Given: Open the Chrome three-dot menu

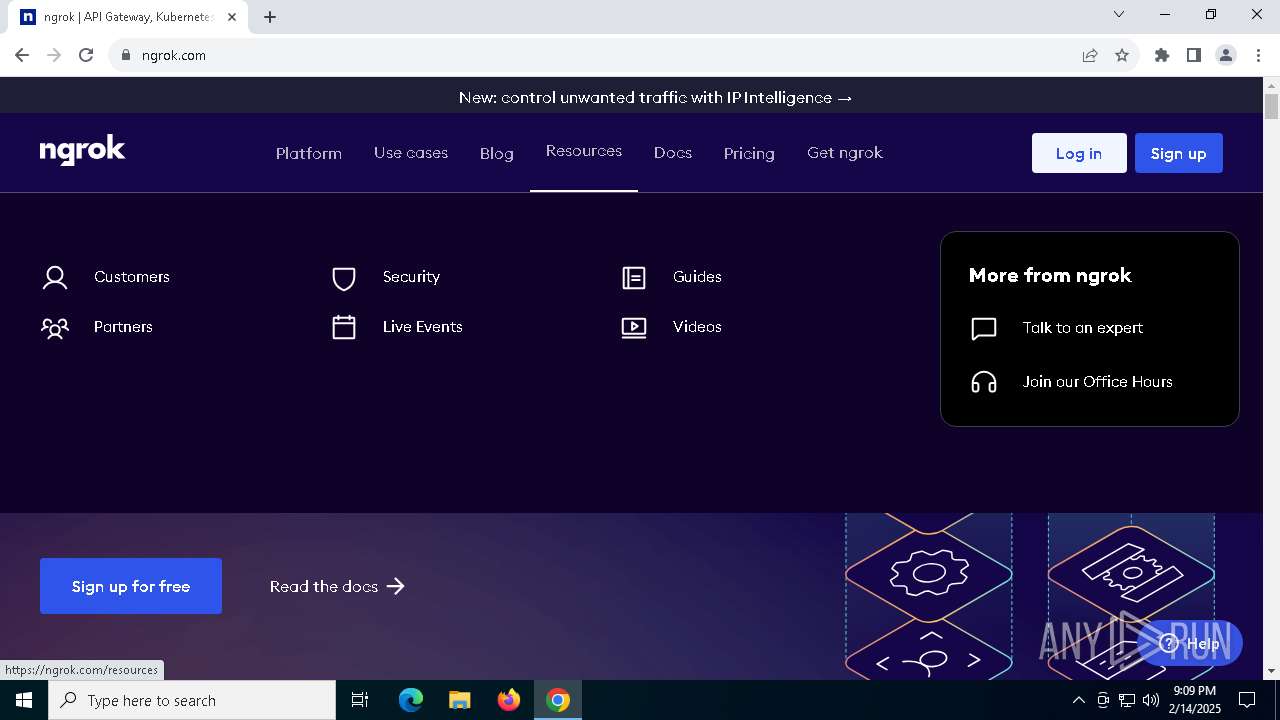Looking at the screenshot, I should click(x=1258, y=55).
